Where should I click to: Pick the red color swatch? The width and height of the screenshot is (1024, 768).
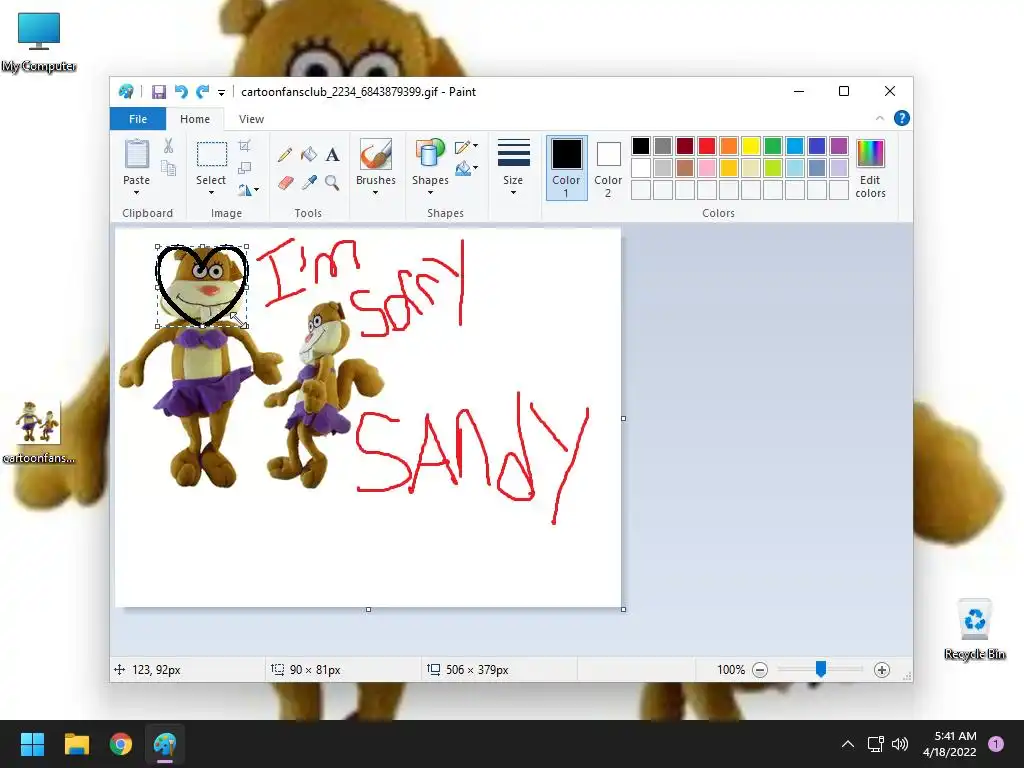click(x=707, y=146)
